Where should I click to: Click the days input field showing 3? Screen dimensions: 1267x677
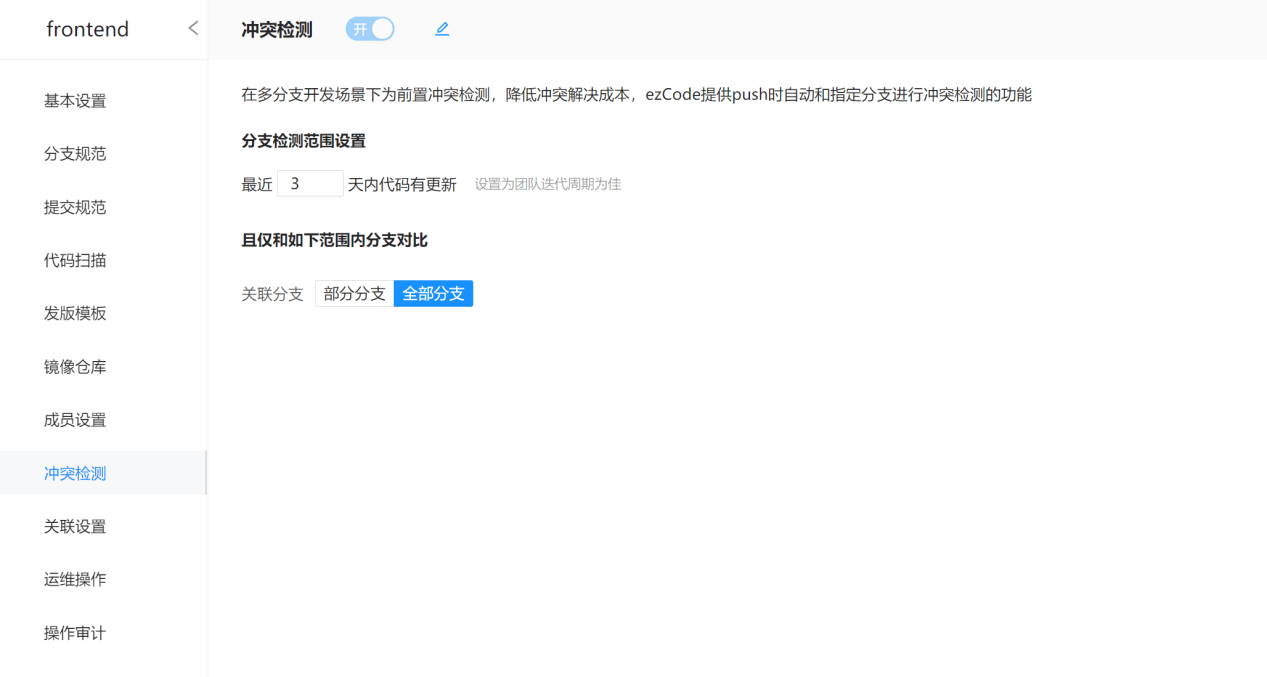point(310,184)
